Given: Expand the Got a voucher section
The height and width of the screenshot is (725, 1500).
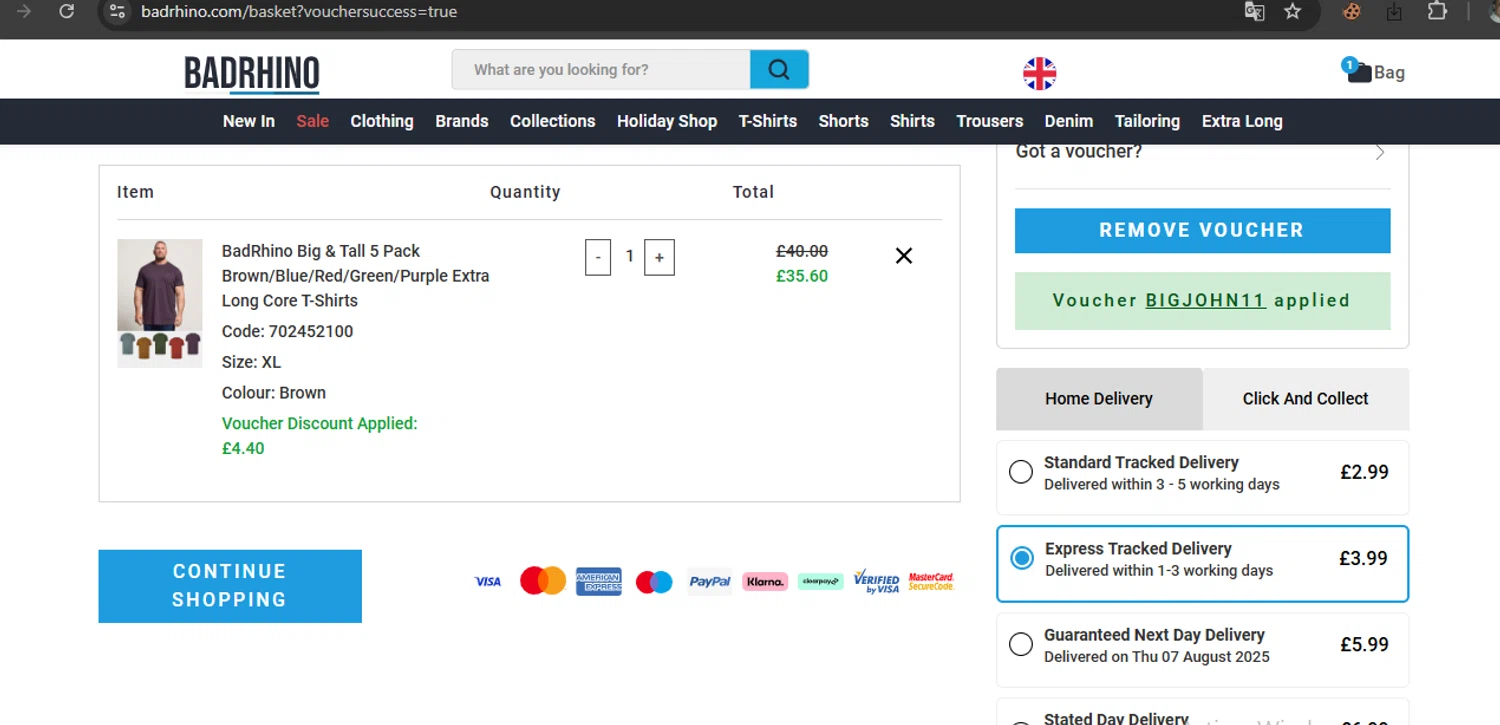Looking at the screenshot, I should [1202, 153].
